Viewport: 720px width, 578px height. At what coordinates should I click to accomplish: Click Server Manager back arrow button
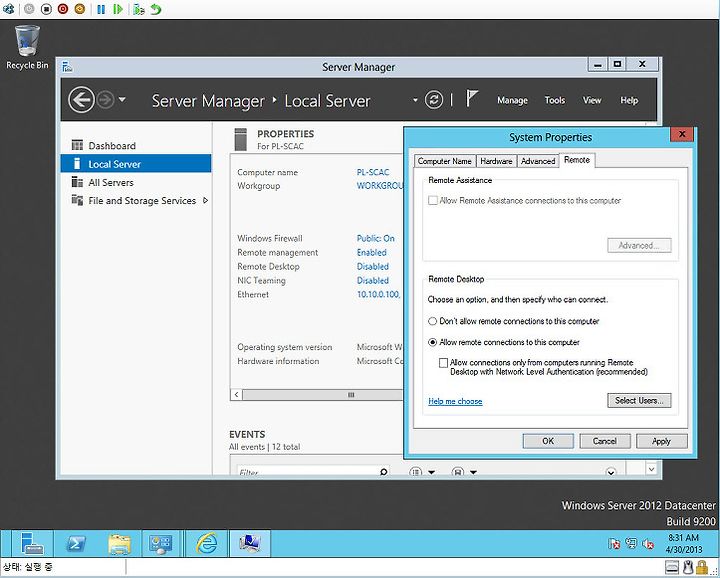(81, 100)
